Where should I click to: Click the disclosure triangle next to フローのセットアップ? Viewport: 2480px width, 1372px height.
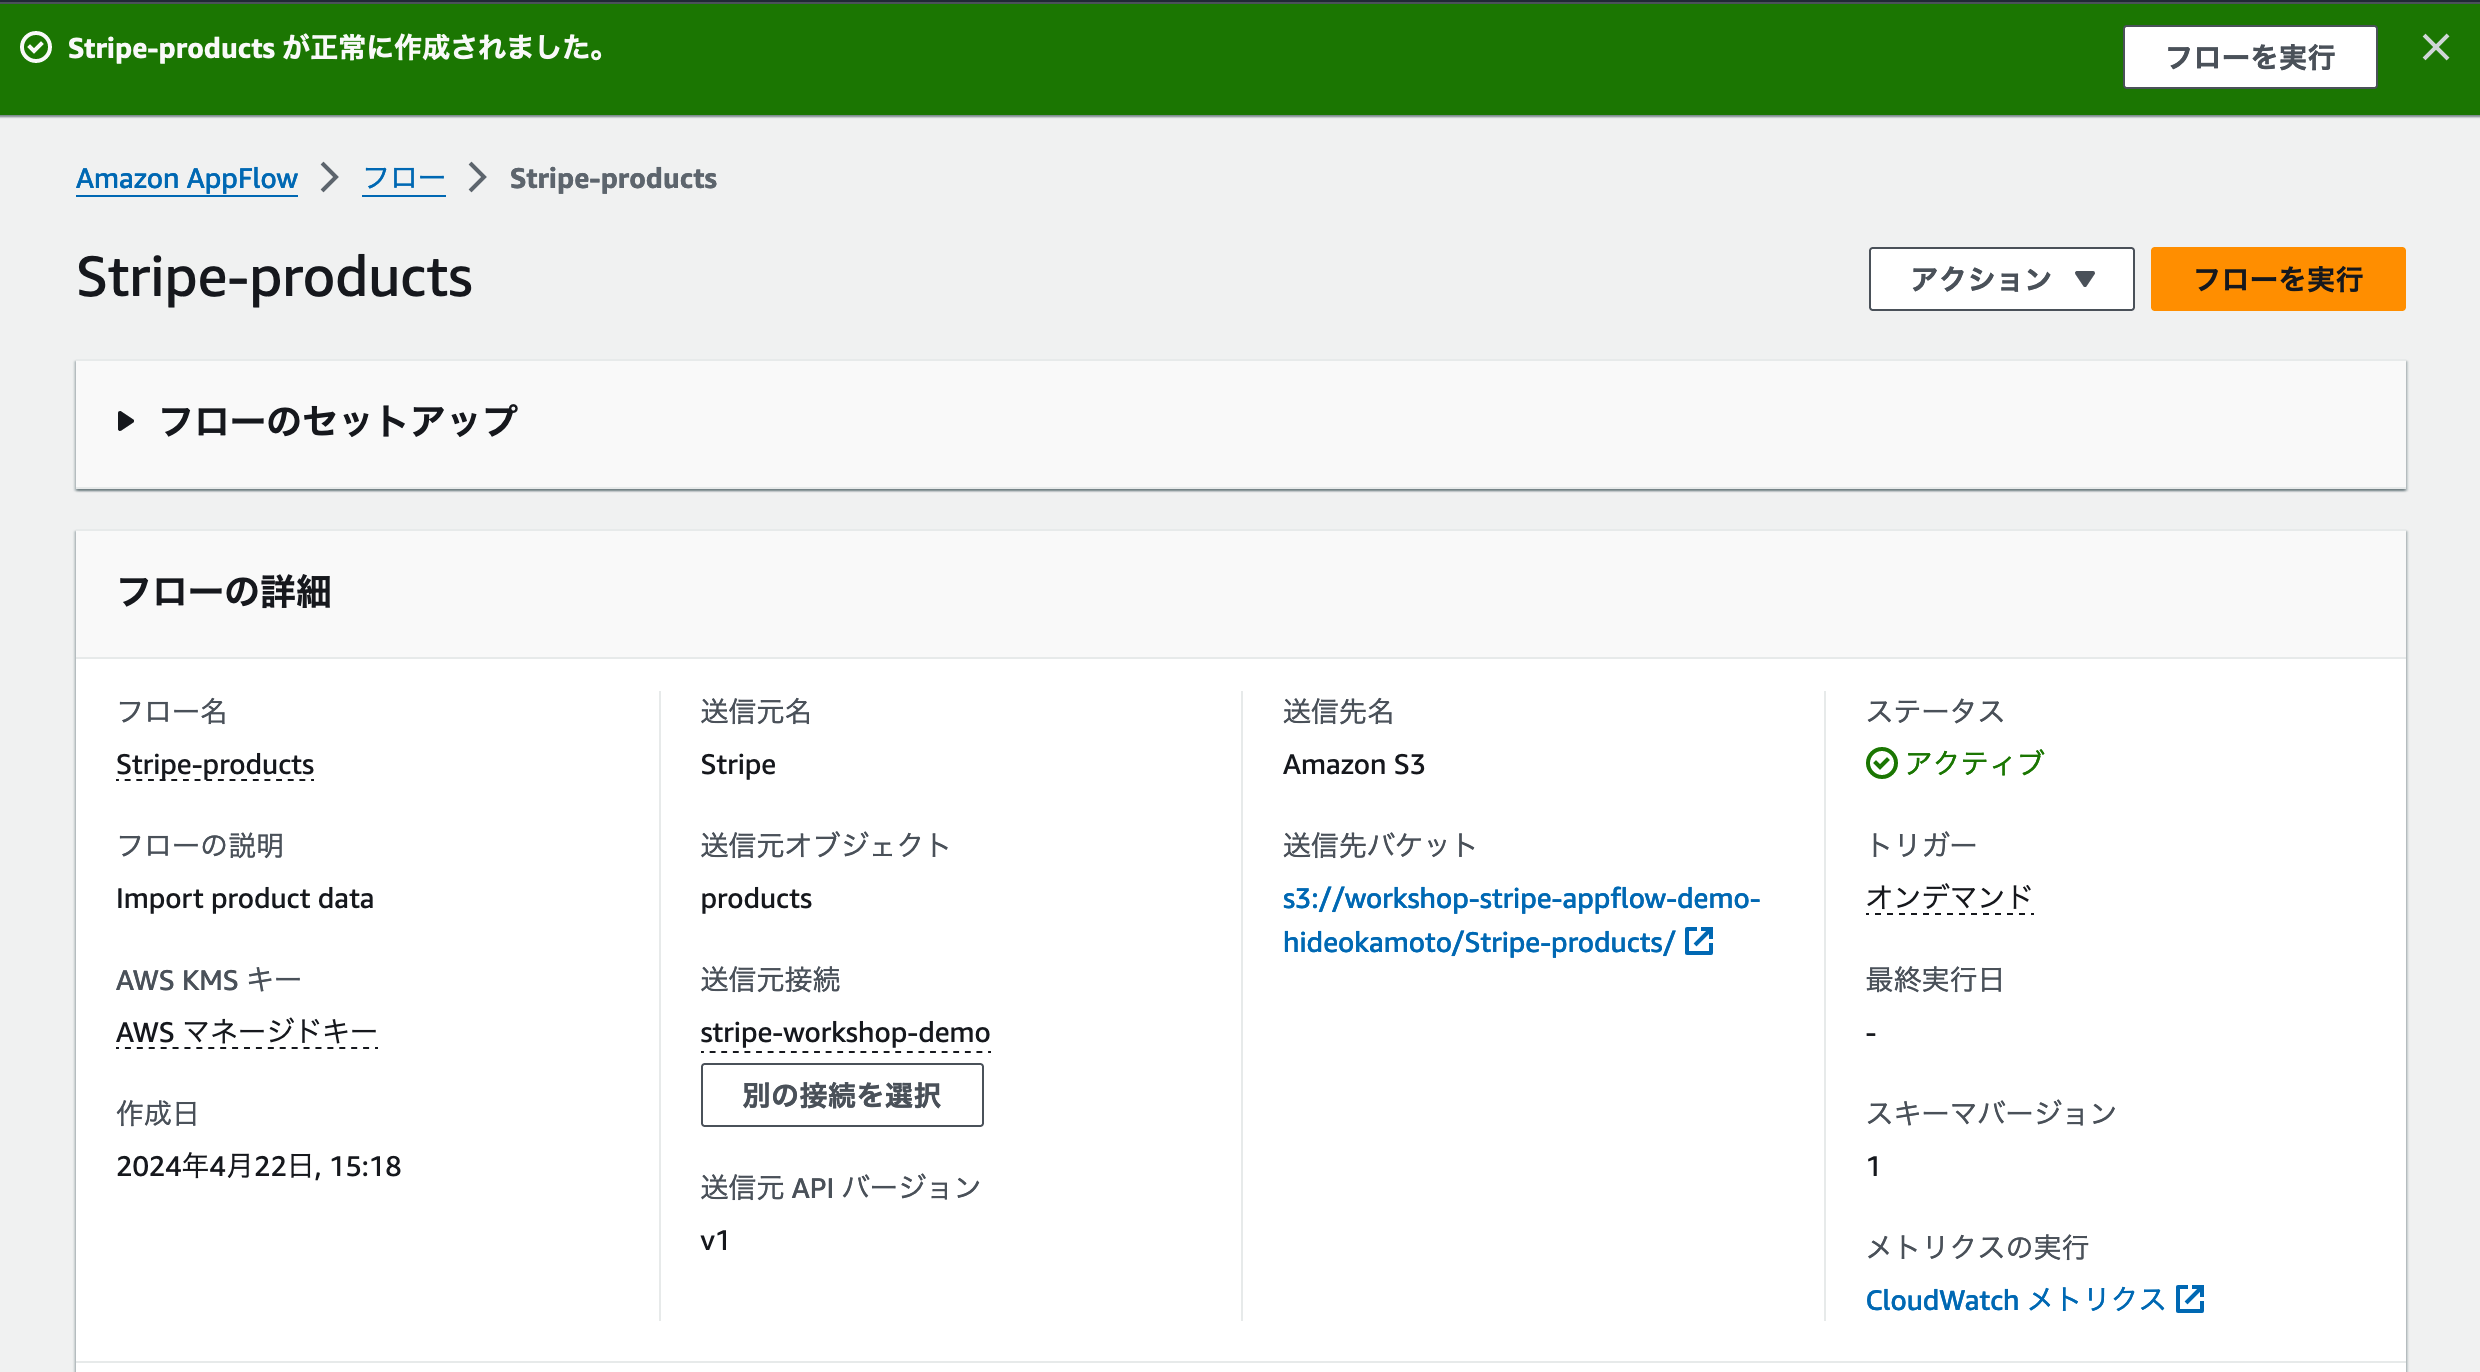click(127, 420)
